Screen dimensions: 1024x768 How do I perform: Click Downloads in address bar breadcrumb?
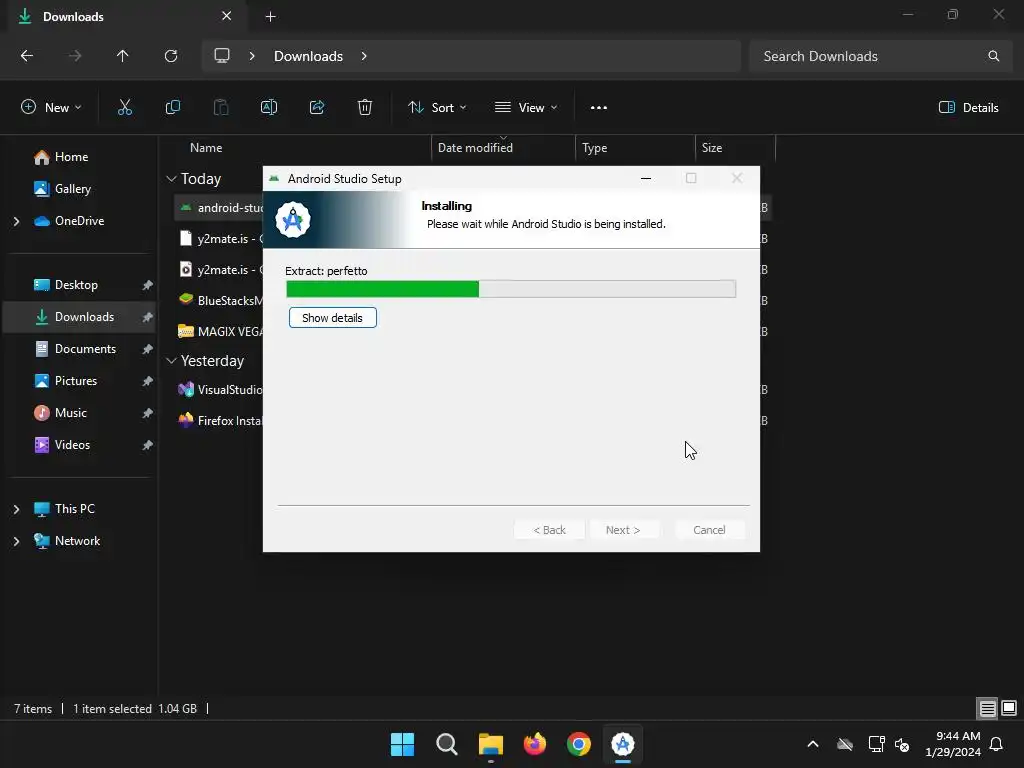308,56
